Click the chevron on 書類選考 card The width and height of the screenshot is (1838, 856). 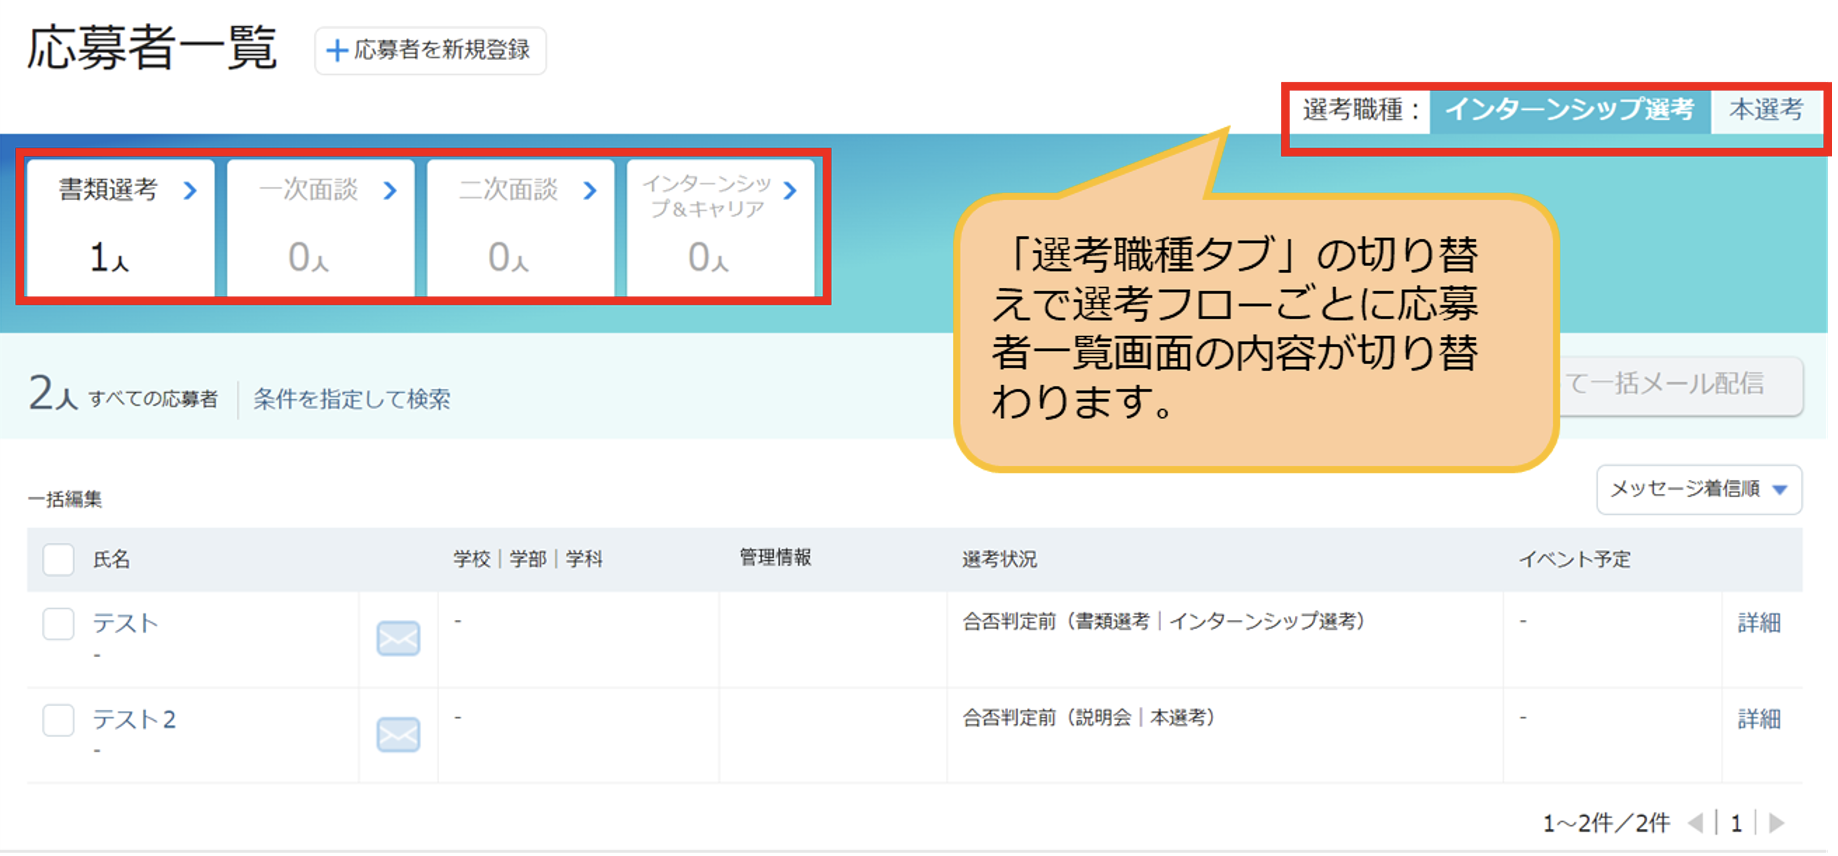[x=190, y=190]
